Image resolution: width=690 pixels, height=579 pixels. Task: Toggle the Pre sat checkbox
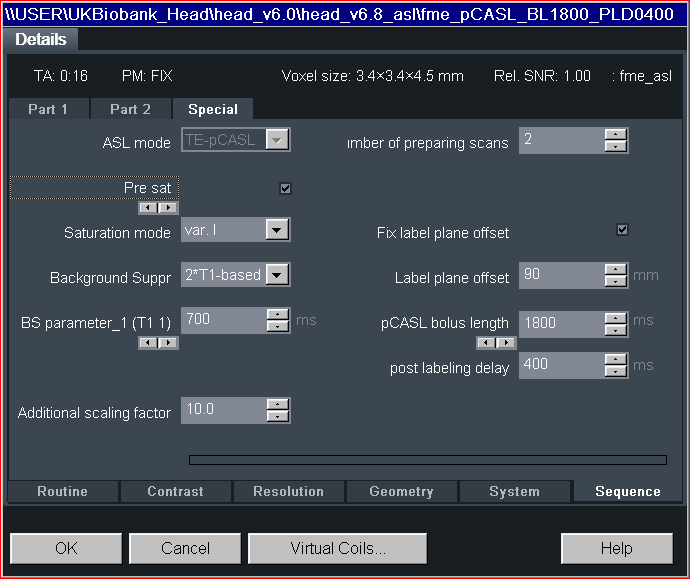285,188
